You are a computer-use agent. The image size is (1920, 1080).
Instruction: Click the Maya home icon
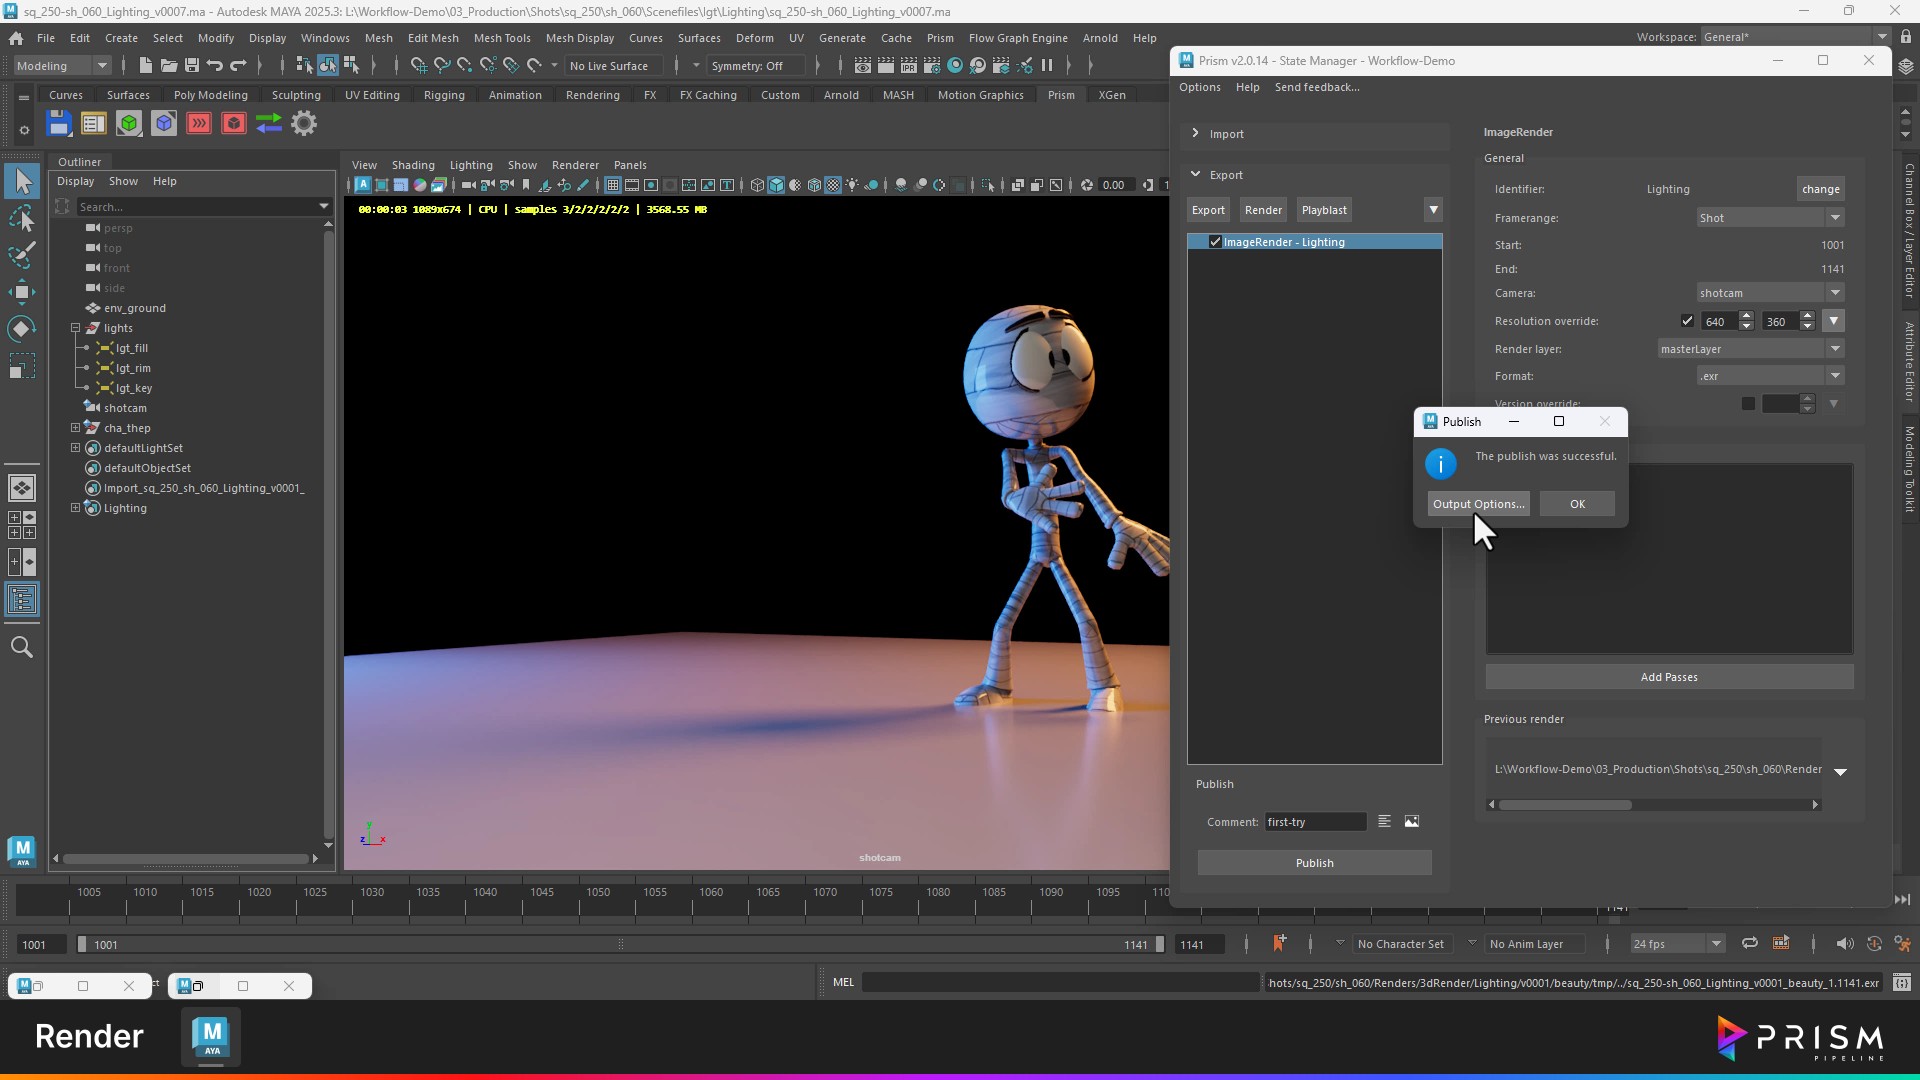point(16,38)
